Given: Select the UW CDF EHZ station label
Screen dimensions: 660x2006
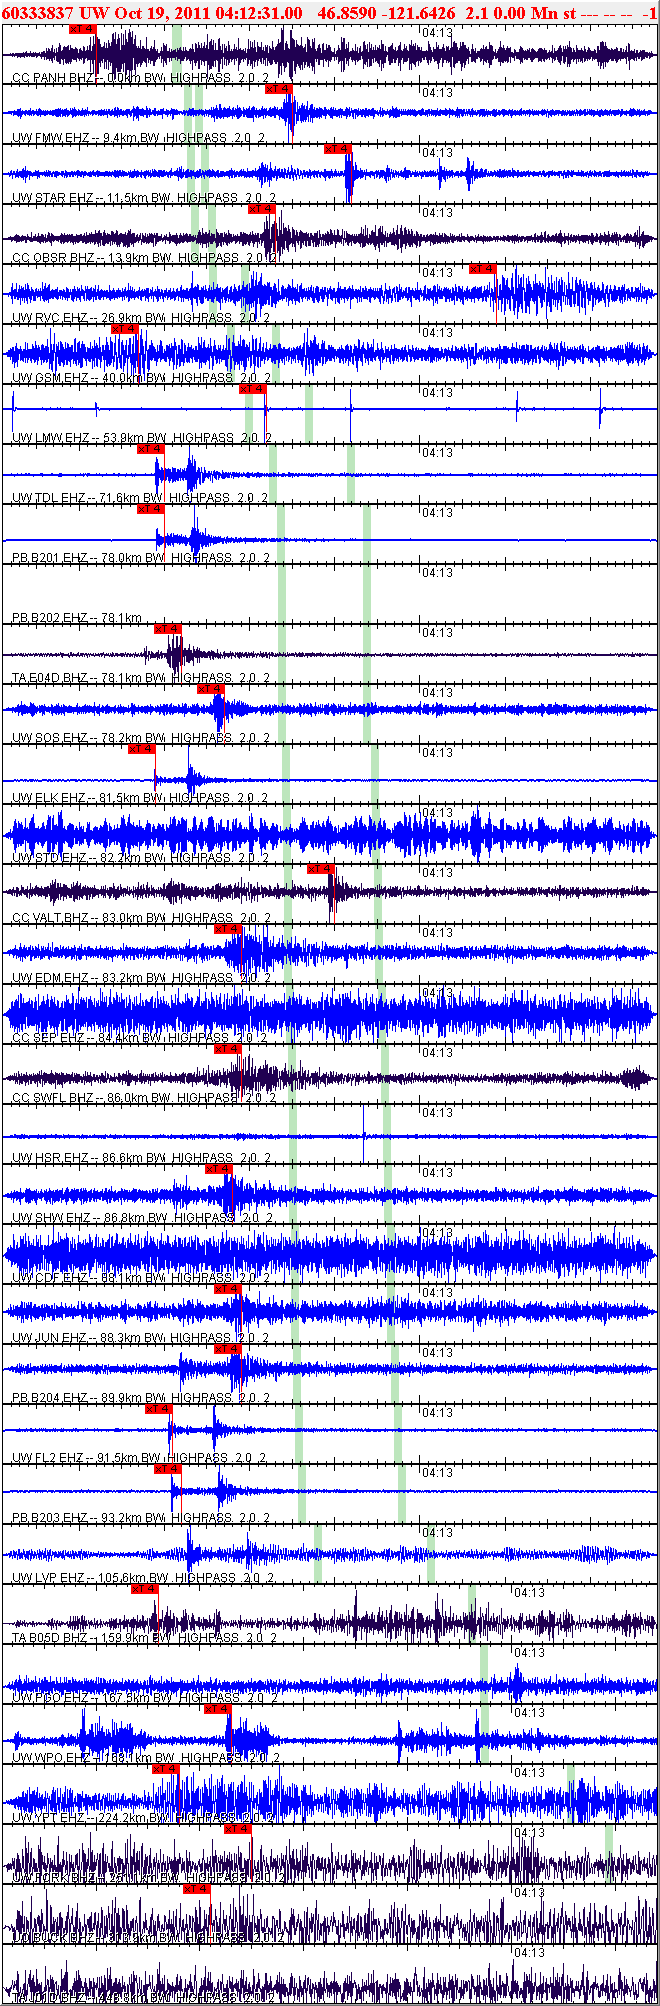Looking at the screenshot, I should [x=50, y=1278].
